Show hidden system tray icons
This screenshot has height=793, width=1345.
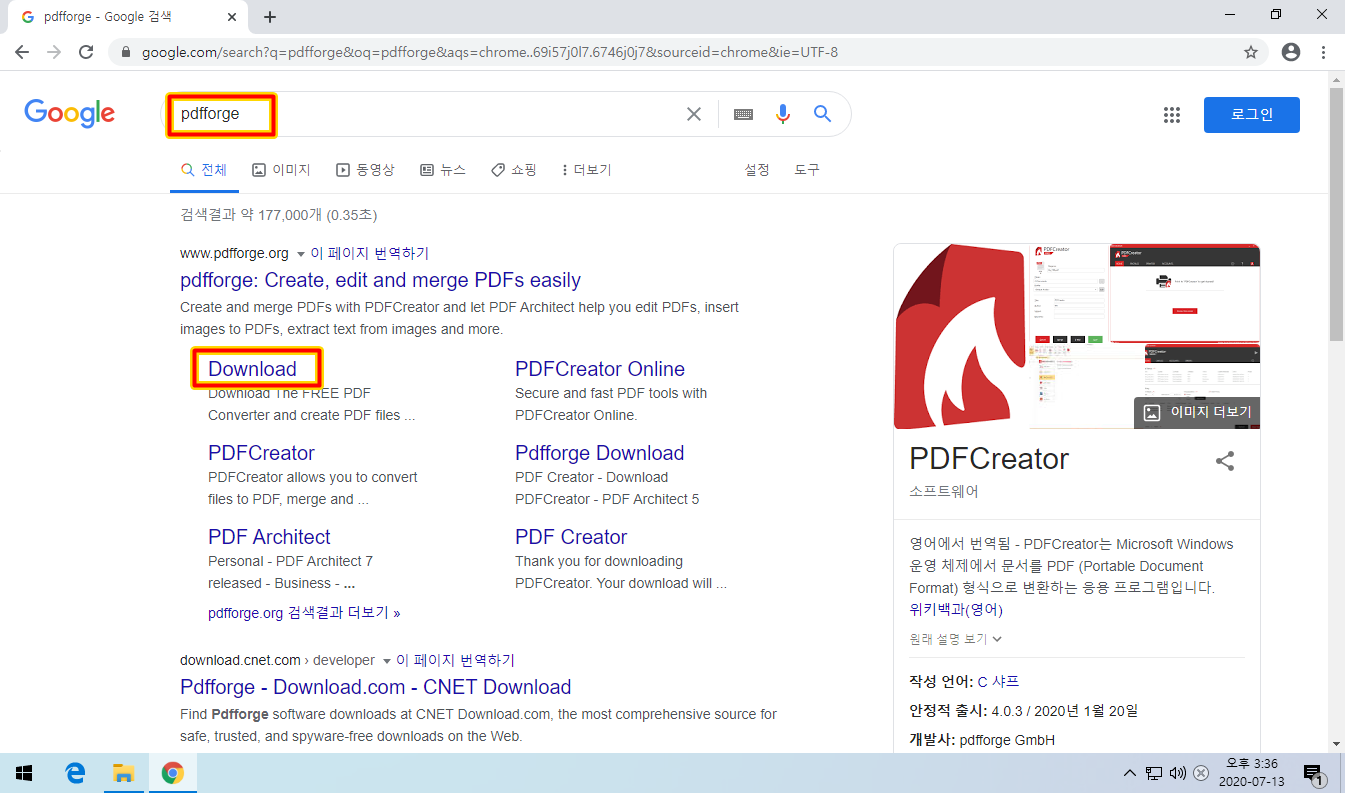(1130, 773)
